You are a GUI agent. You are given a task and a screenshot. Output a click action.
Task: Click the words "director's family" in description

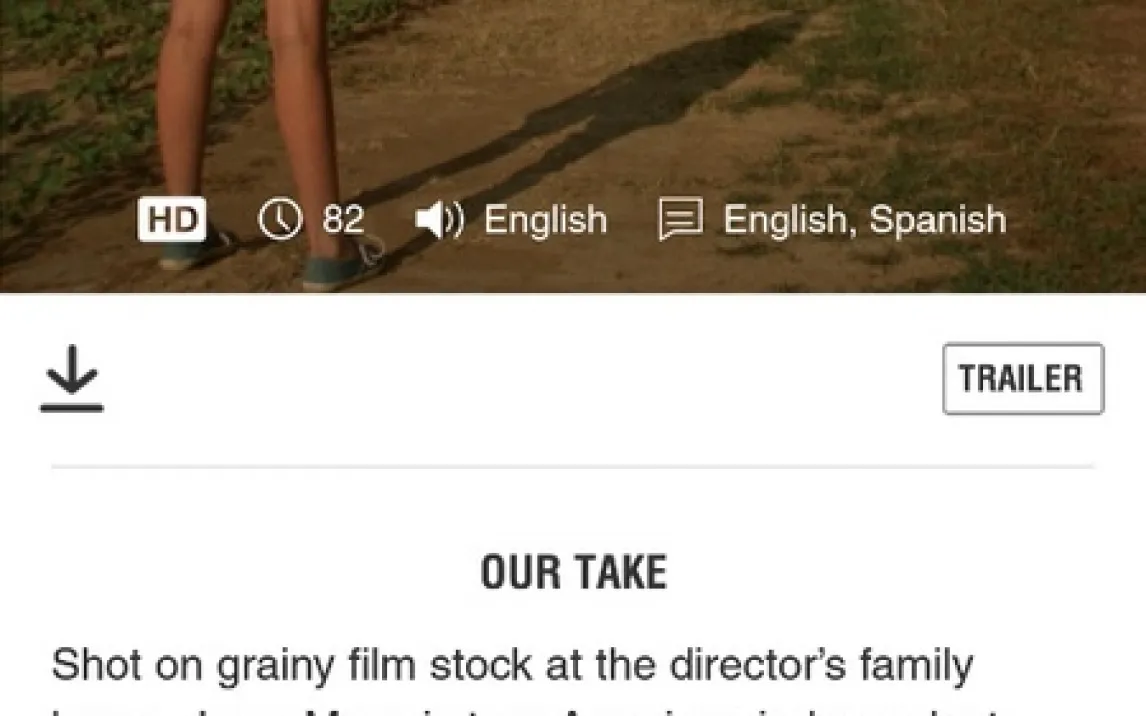[821, 666]
